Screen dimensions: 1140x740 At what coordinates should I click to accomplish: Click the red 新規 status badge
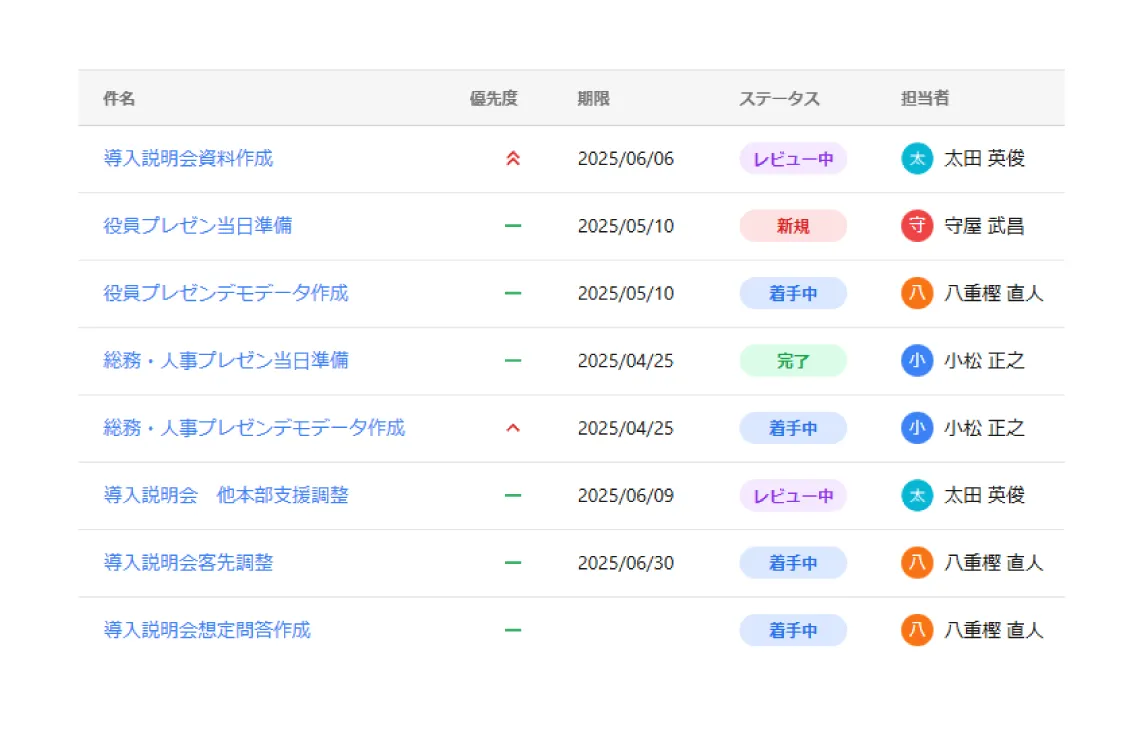793,226
